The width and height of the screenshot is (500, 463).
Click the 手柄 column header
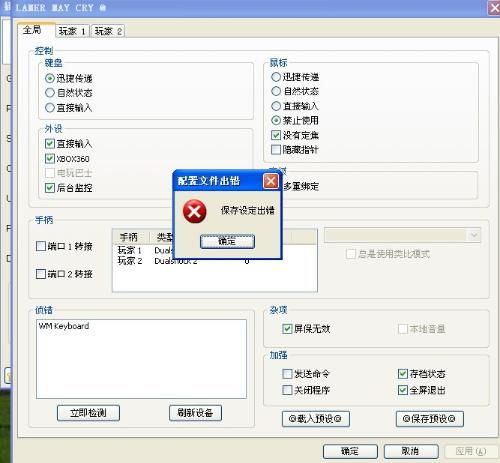(x=131, y=237)
